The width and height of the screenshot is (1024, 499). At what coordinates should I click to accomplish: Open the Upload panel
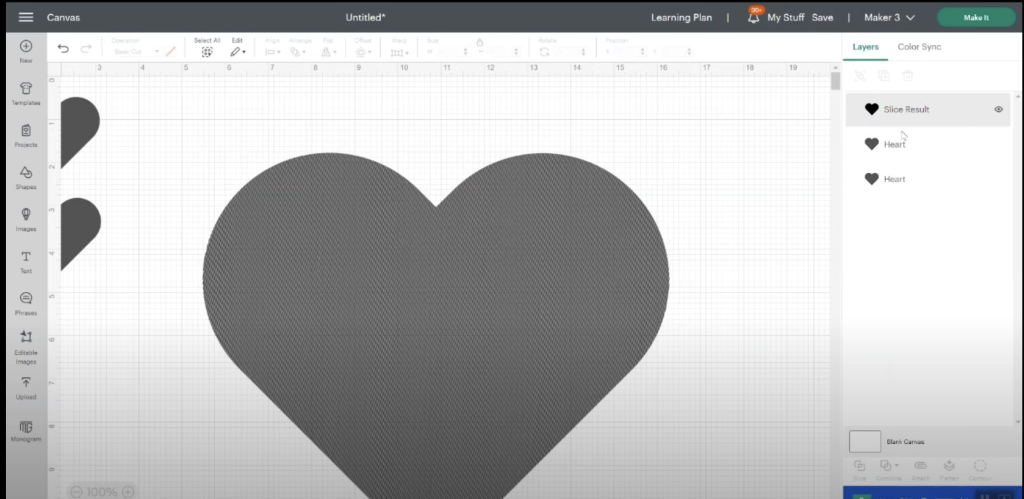tap(26, 387)
